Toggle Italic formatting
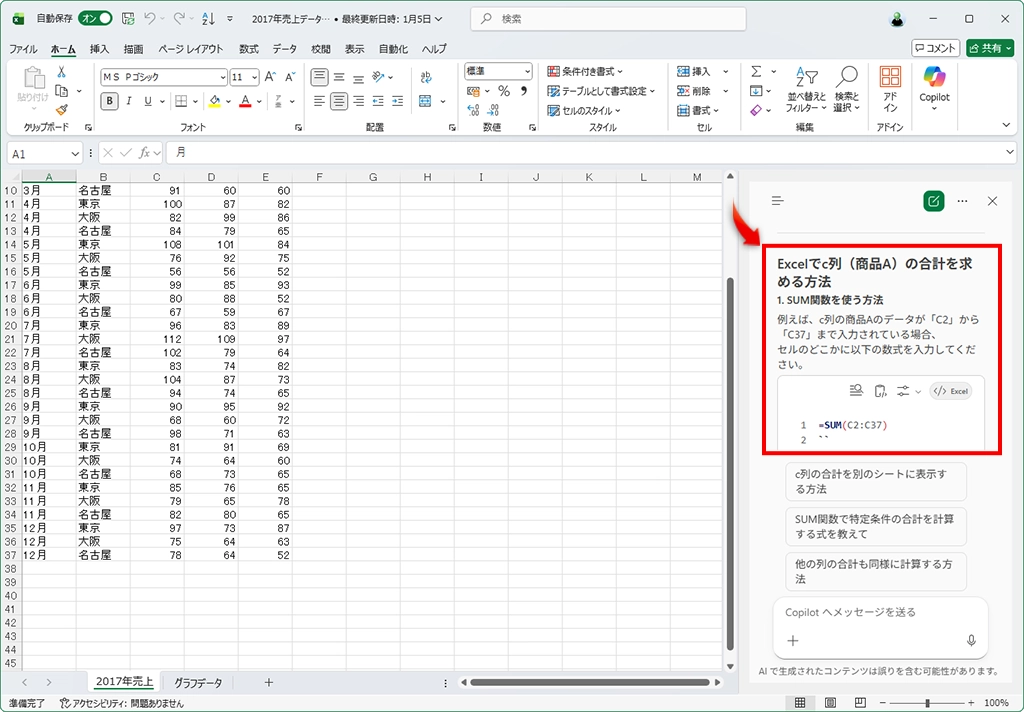 (x=130, y=101)
